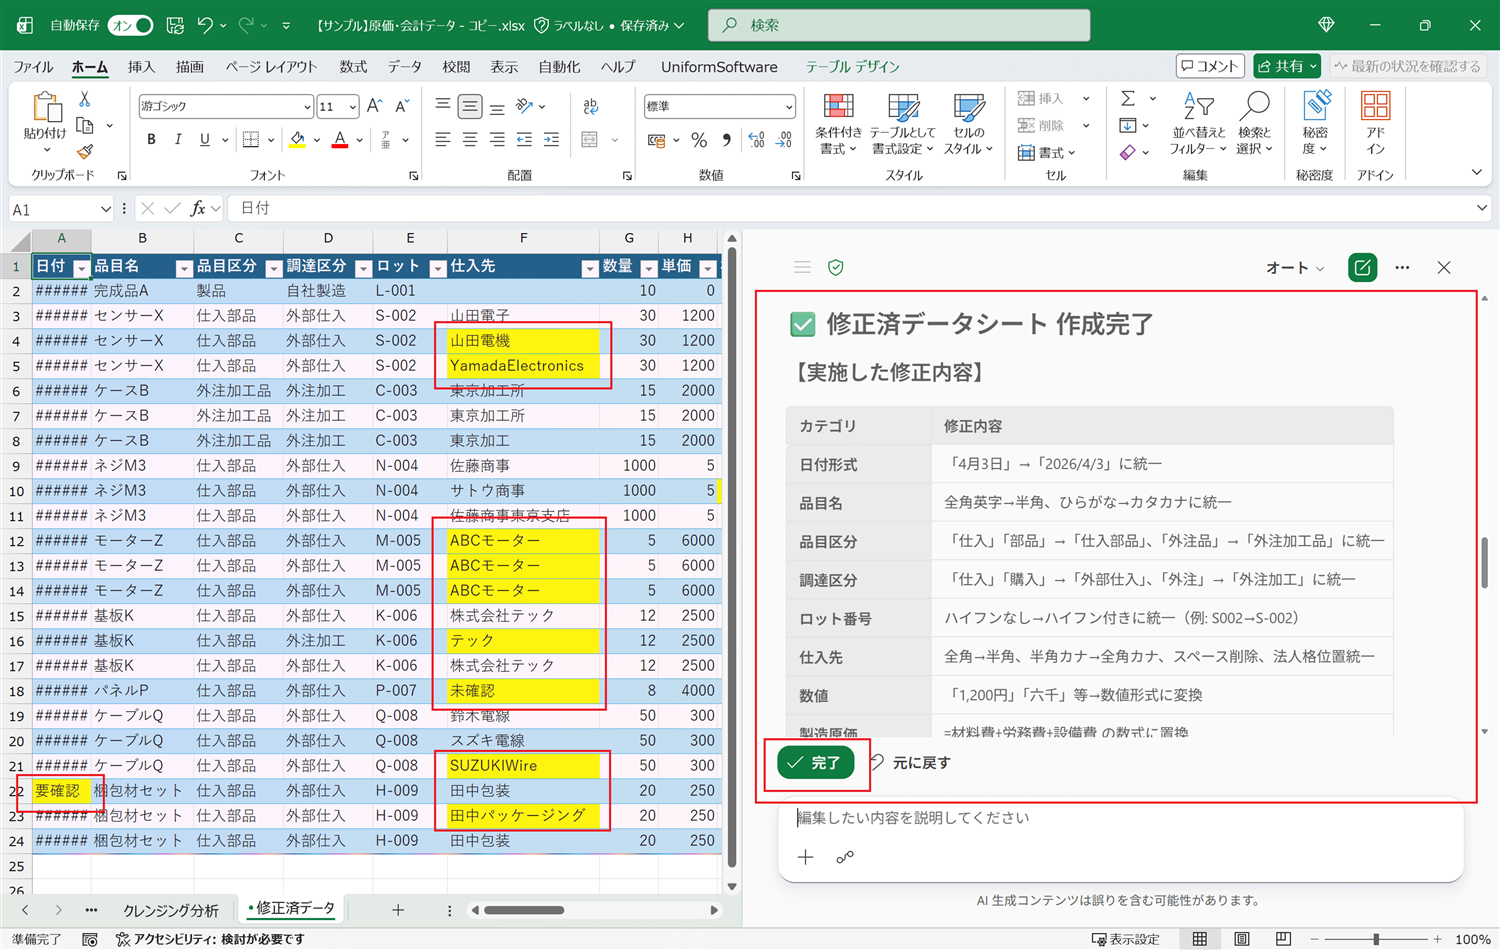Select the Page Layout view icon in status bar
1500x950 pixels.
coord(1242,939)
